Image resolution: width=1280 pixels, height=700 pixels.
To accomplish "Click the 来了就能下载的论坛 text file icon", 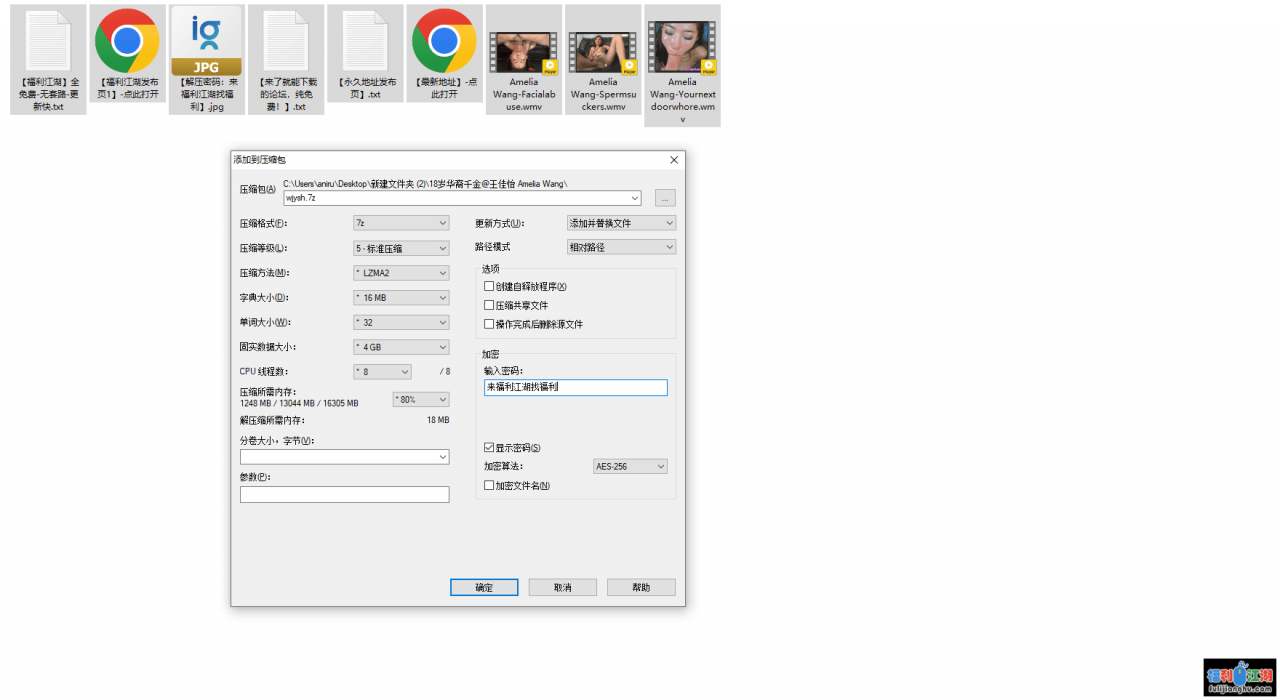I will click(285, 42).
